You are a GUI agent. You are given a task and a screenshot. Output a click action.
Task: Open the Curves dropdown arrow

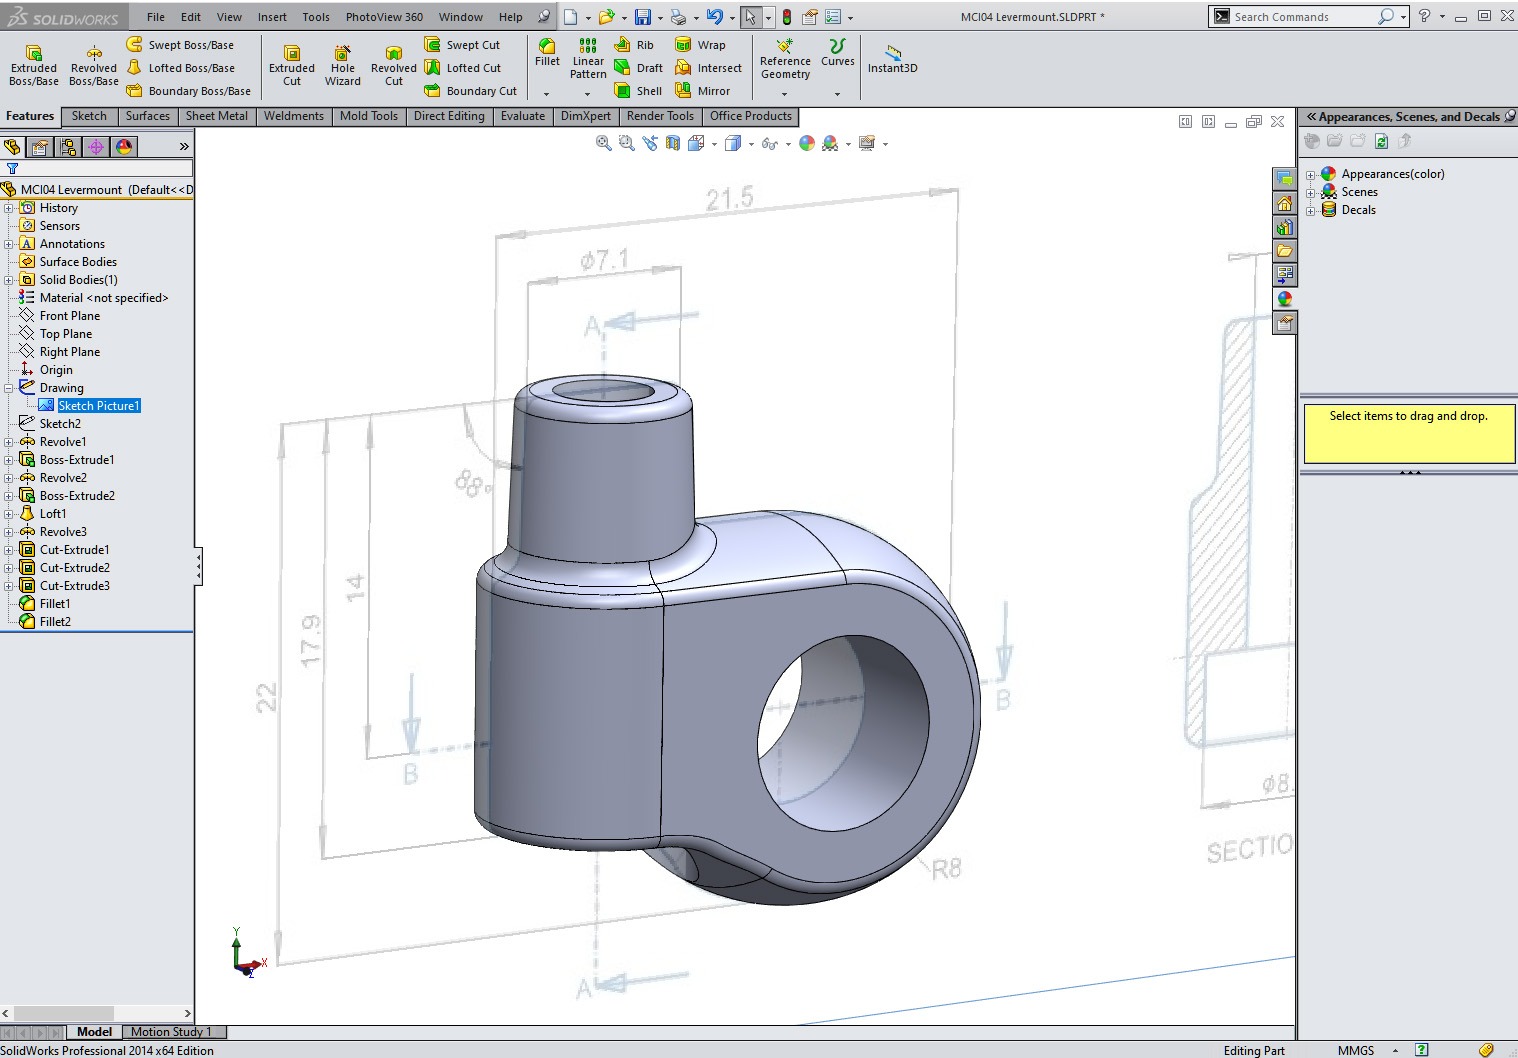click(x=837, y=94)
